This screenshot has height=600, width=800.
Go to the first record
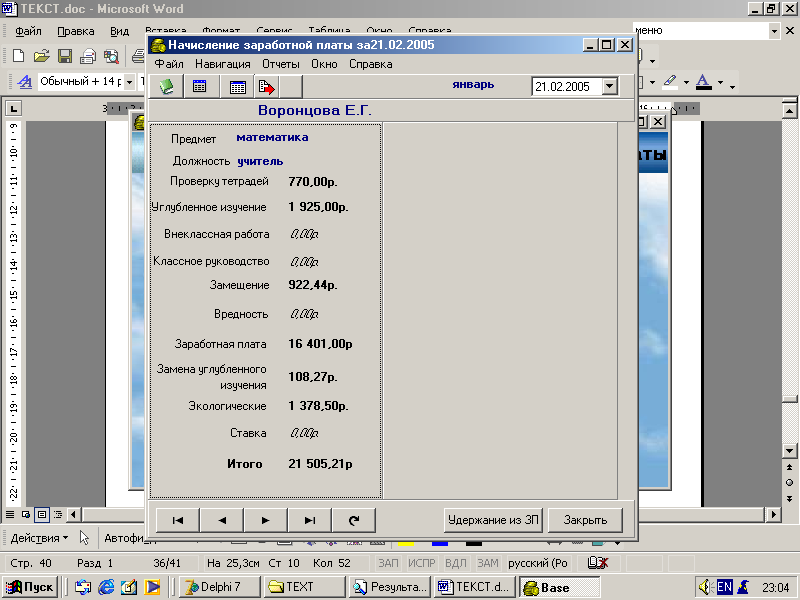point(178,520)
